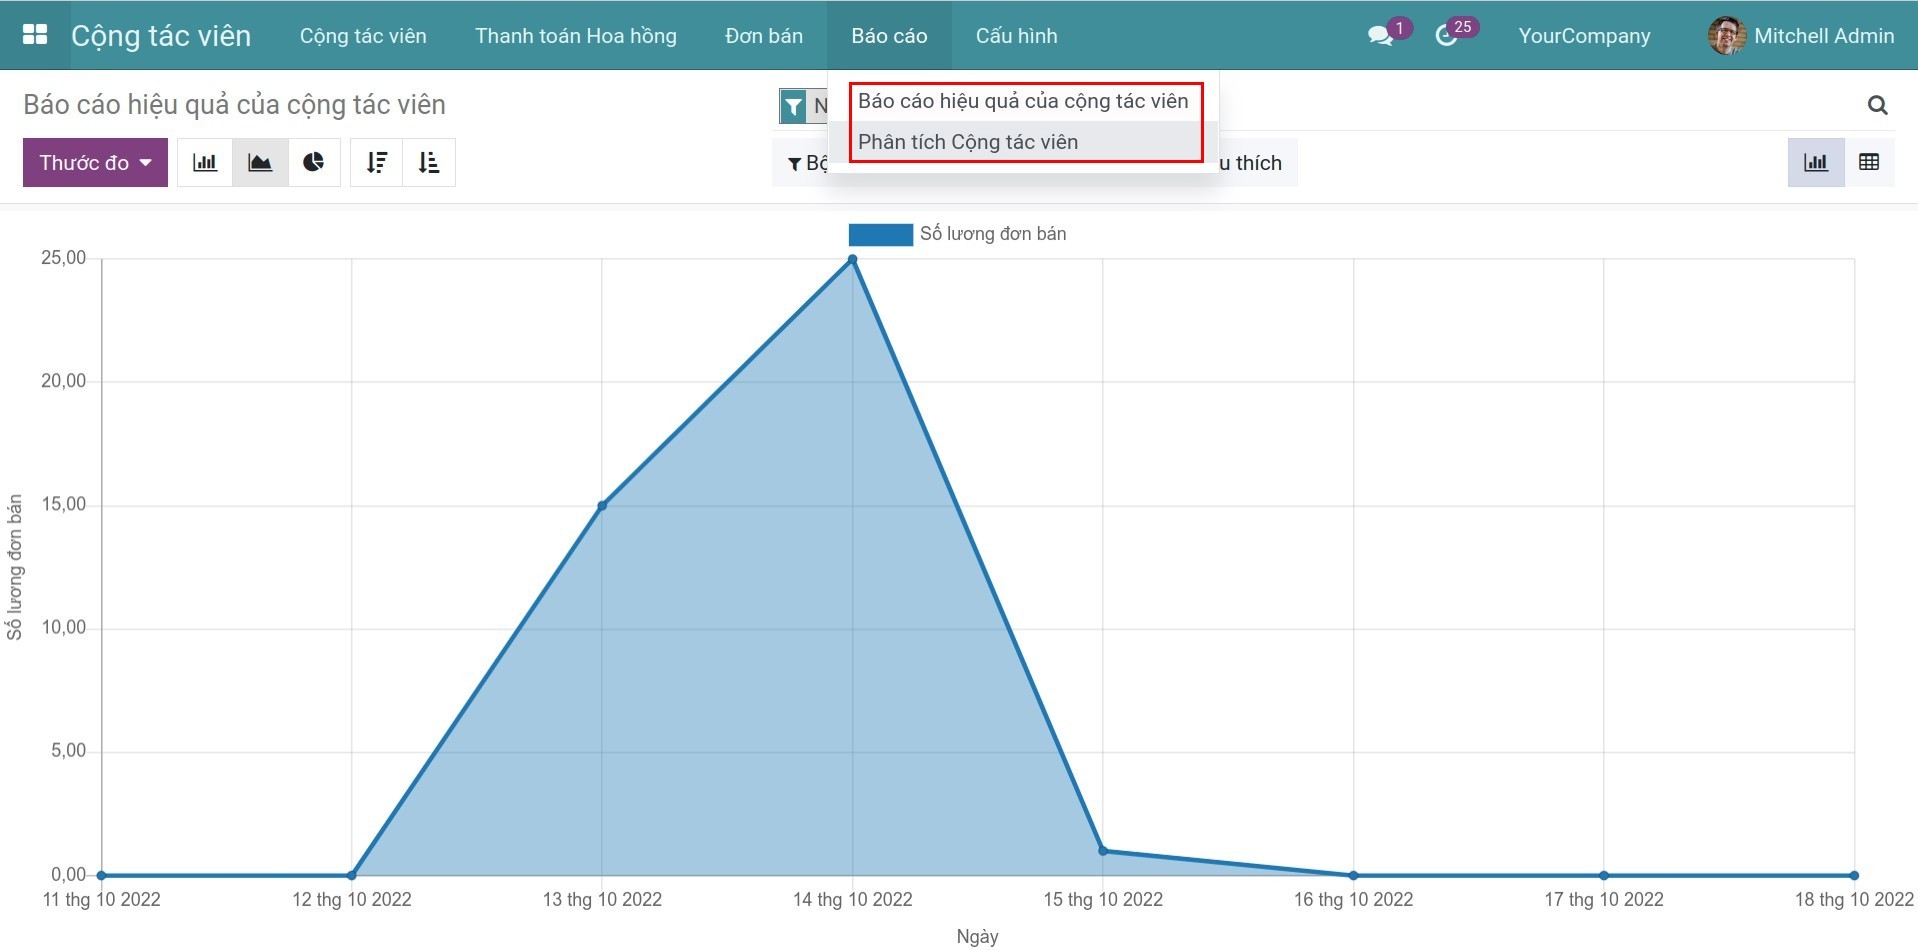Expand the Thước đo measures dropdown
Screen dimensions: 1918x950
(x=95, y=163)
